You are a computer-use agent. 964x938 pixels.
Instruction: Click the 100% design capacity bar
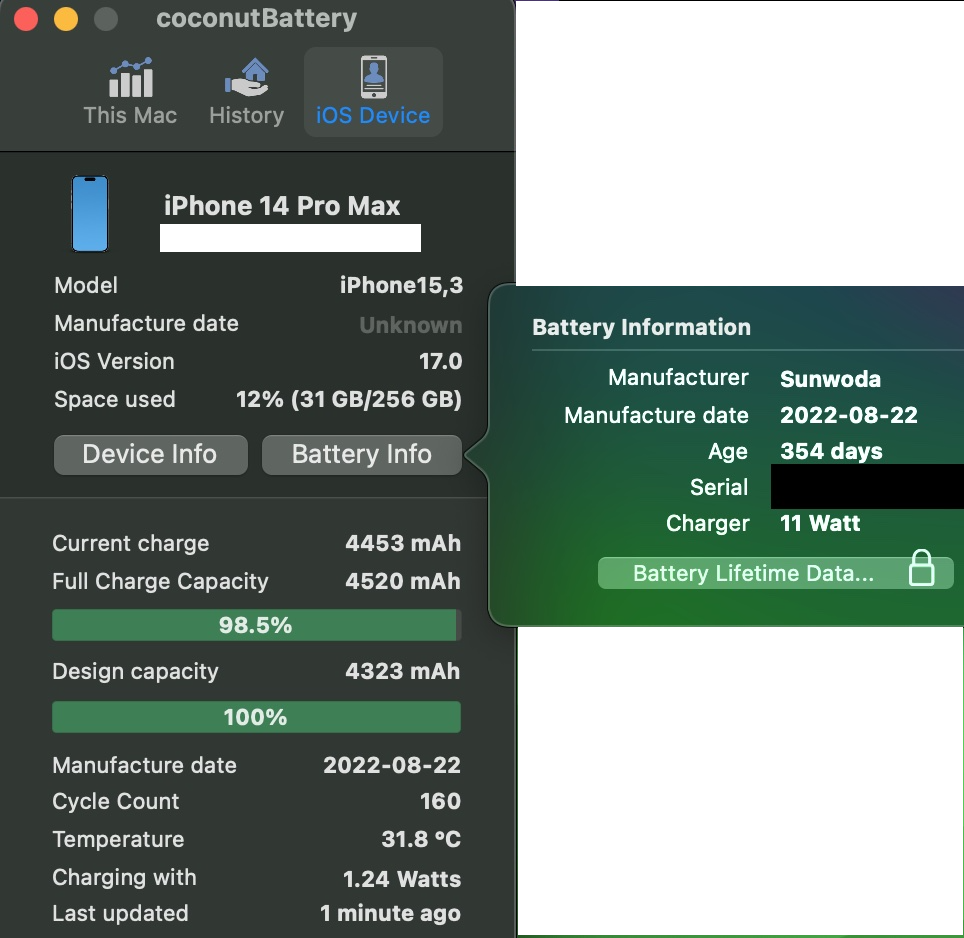(256, 717)
